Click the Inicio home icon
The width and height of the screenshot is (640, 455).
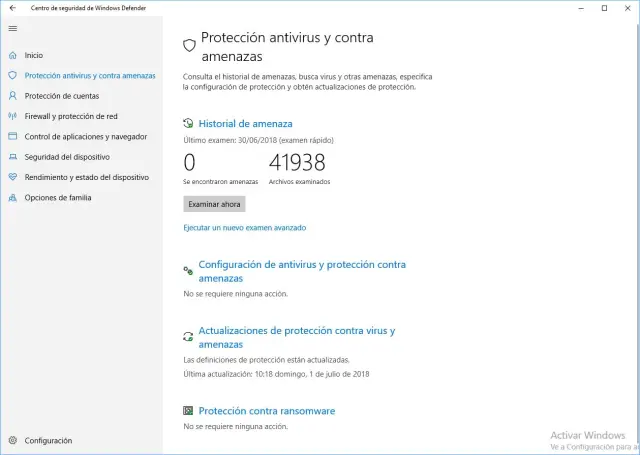point(12,55)
